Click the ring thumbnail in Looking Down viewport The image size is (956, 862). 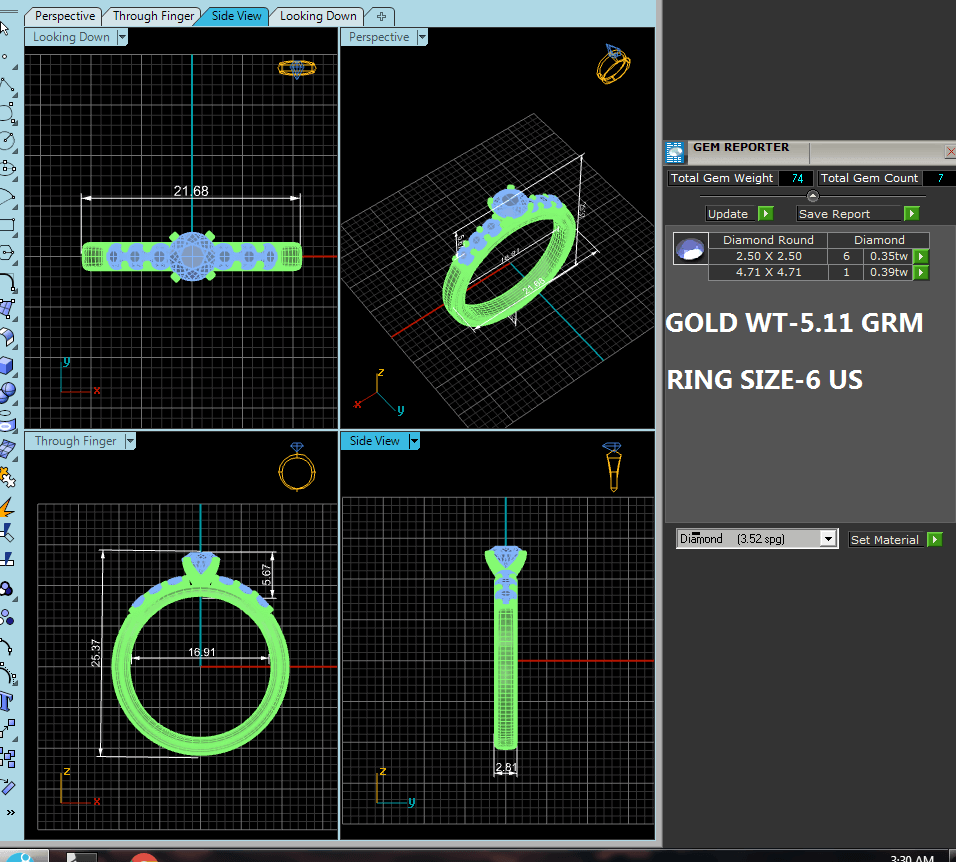pyautogui.click(x=297, y=68)
